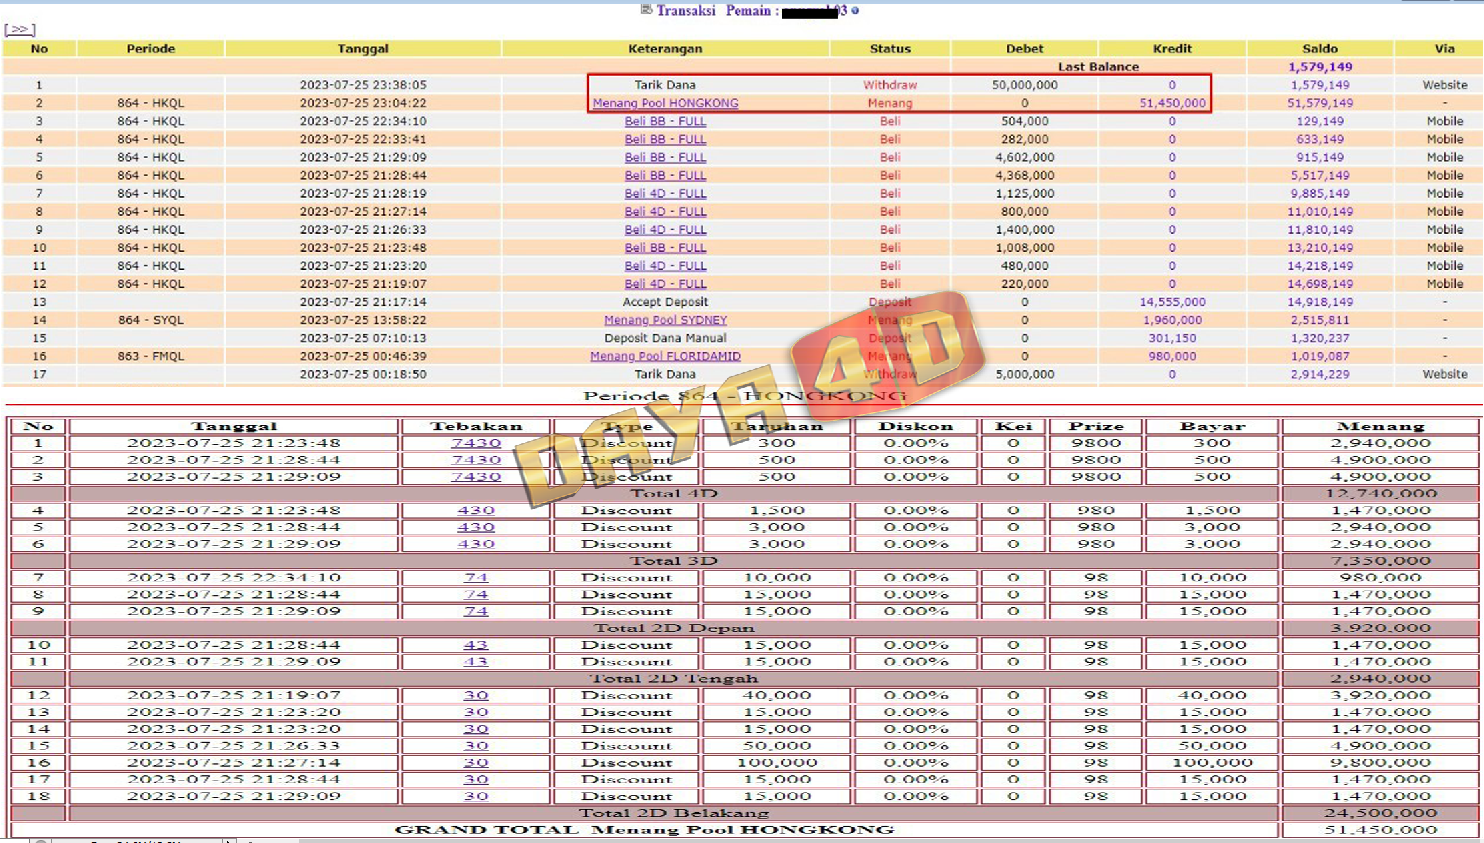Open the Menang Pool SYDNEY link
1484x843 pixels.
[x=665, y=320]
